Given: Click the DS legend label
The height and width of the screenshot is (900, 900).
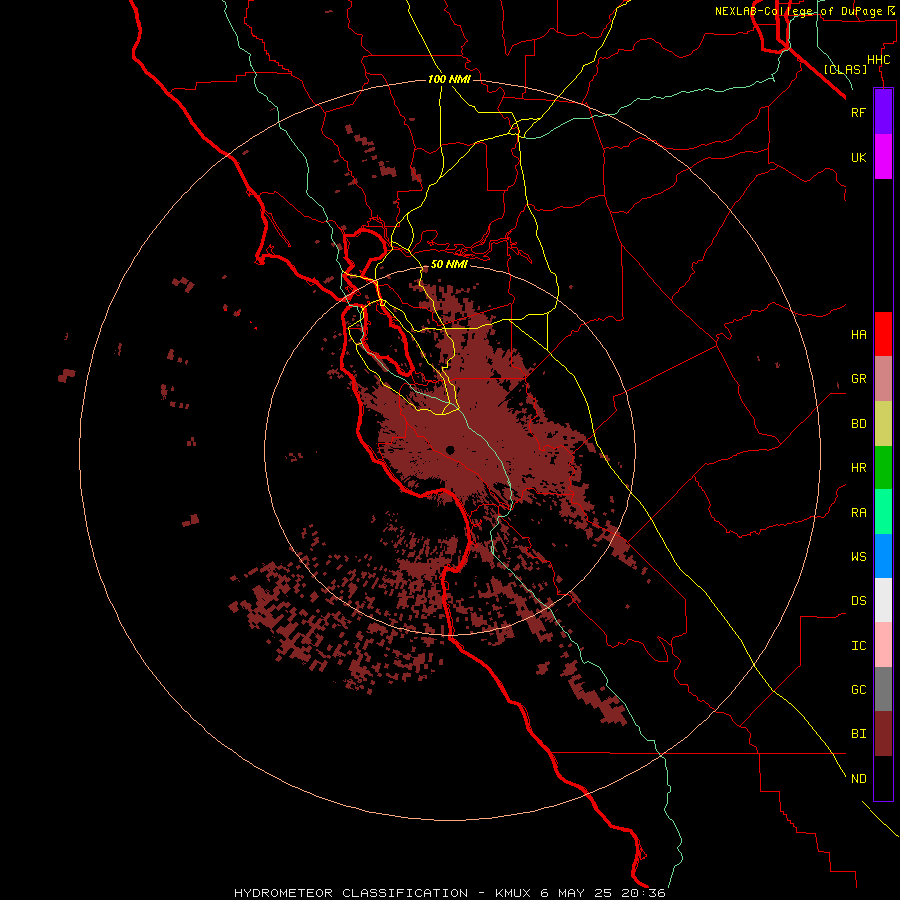Looking at the screenshot, I should pos(858,601).
